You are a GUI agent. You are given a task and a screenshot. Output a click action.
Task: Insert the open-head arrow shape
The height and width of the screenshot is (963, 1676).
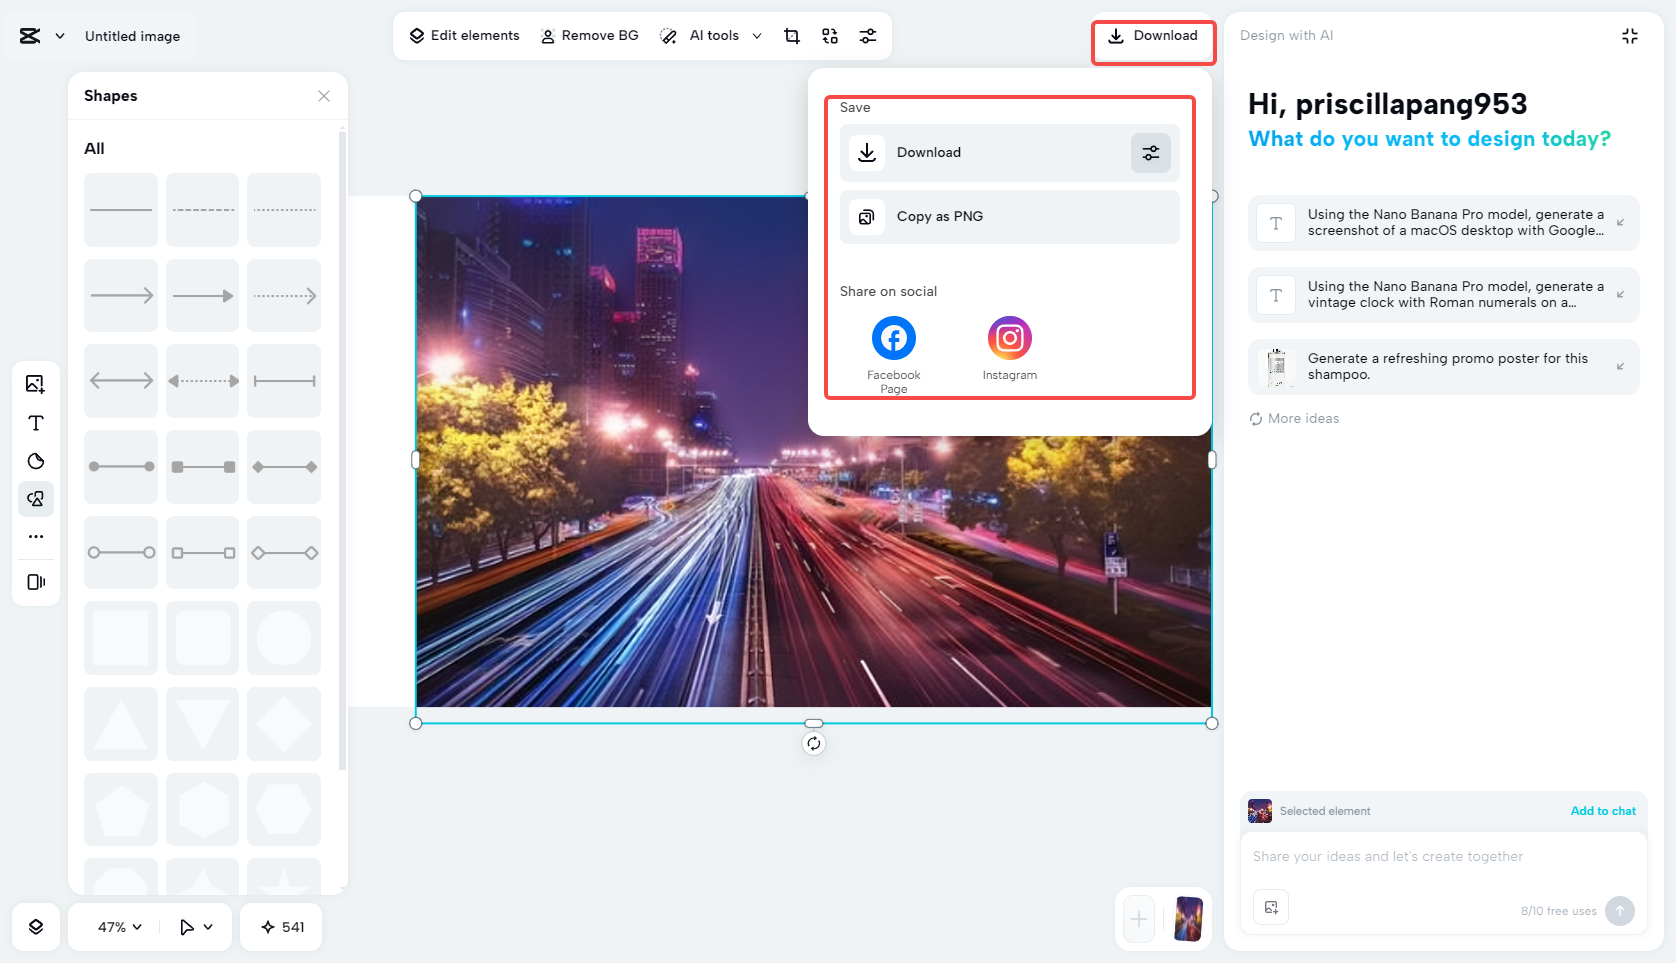click(121, 296)
